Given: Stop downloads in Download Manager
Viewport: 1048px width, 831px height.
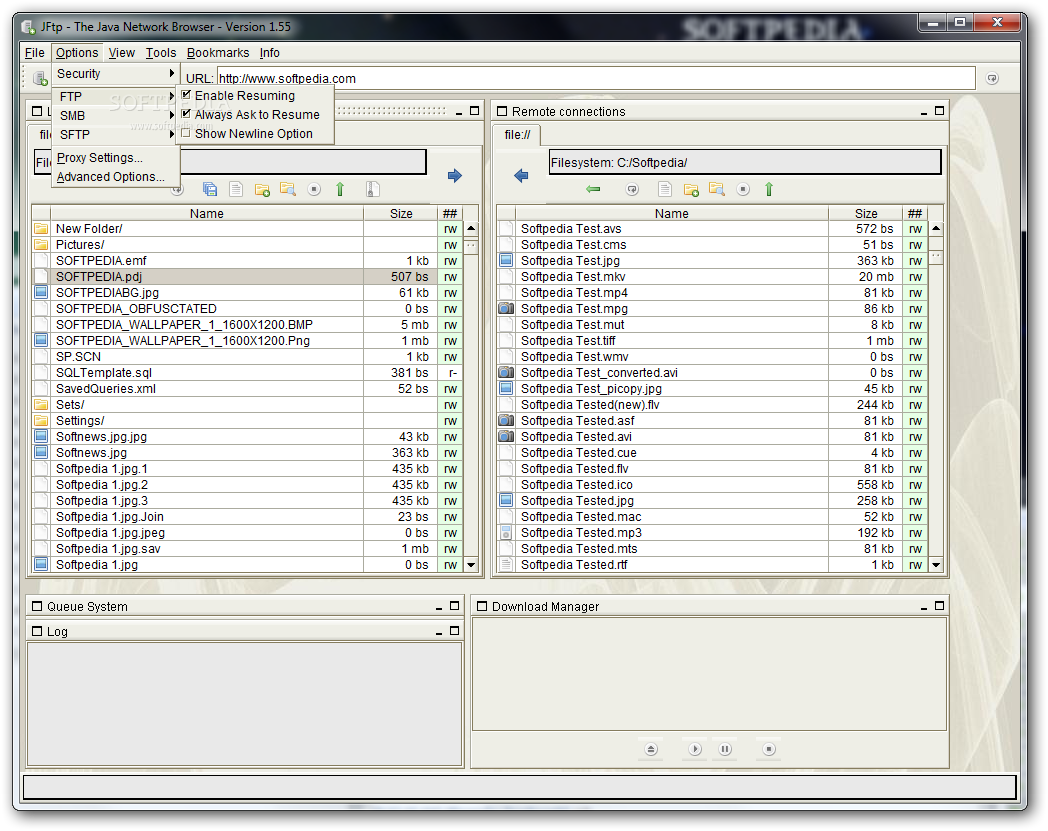Looking at the screenshot, I should coord(769,749).
